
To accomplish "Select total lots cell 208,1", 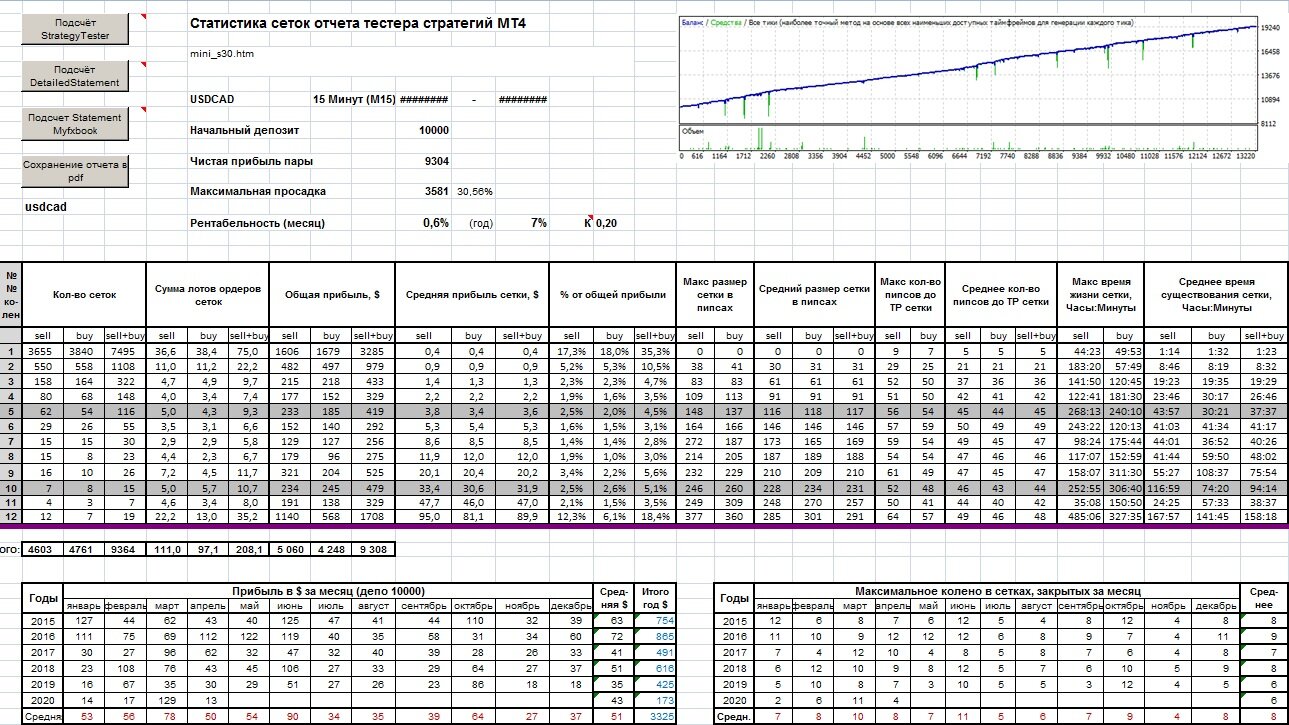I will [x=249, y=549].
